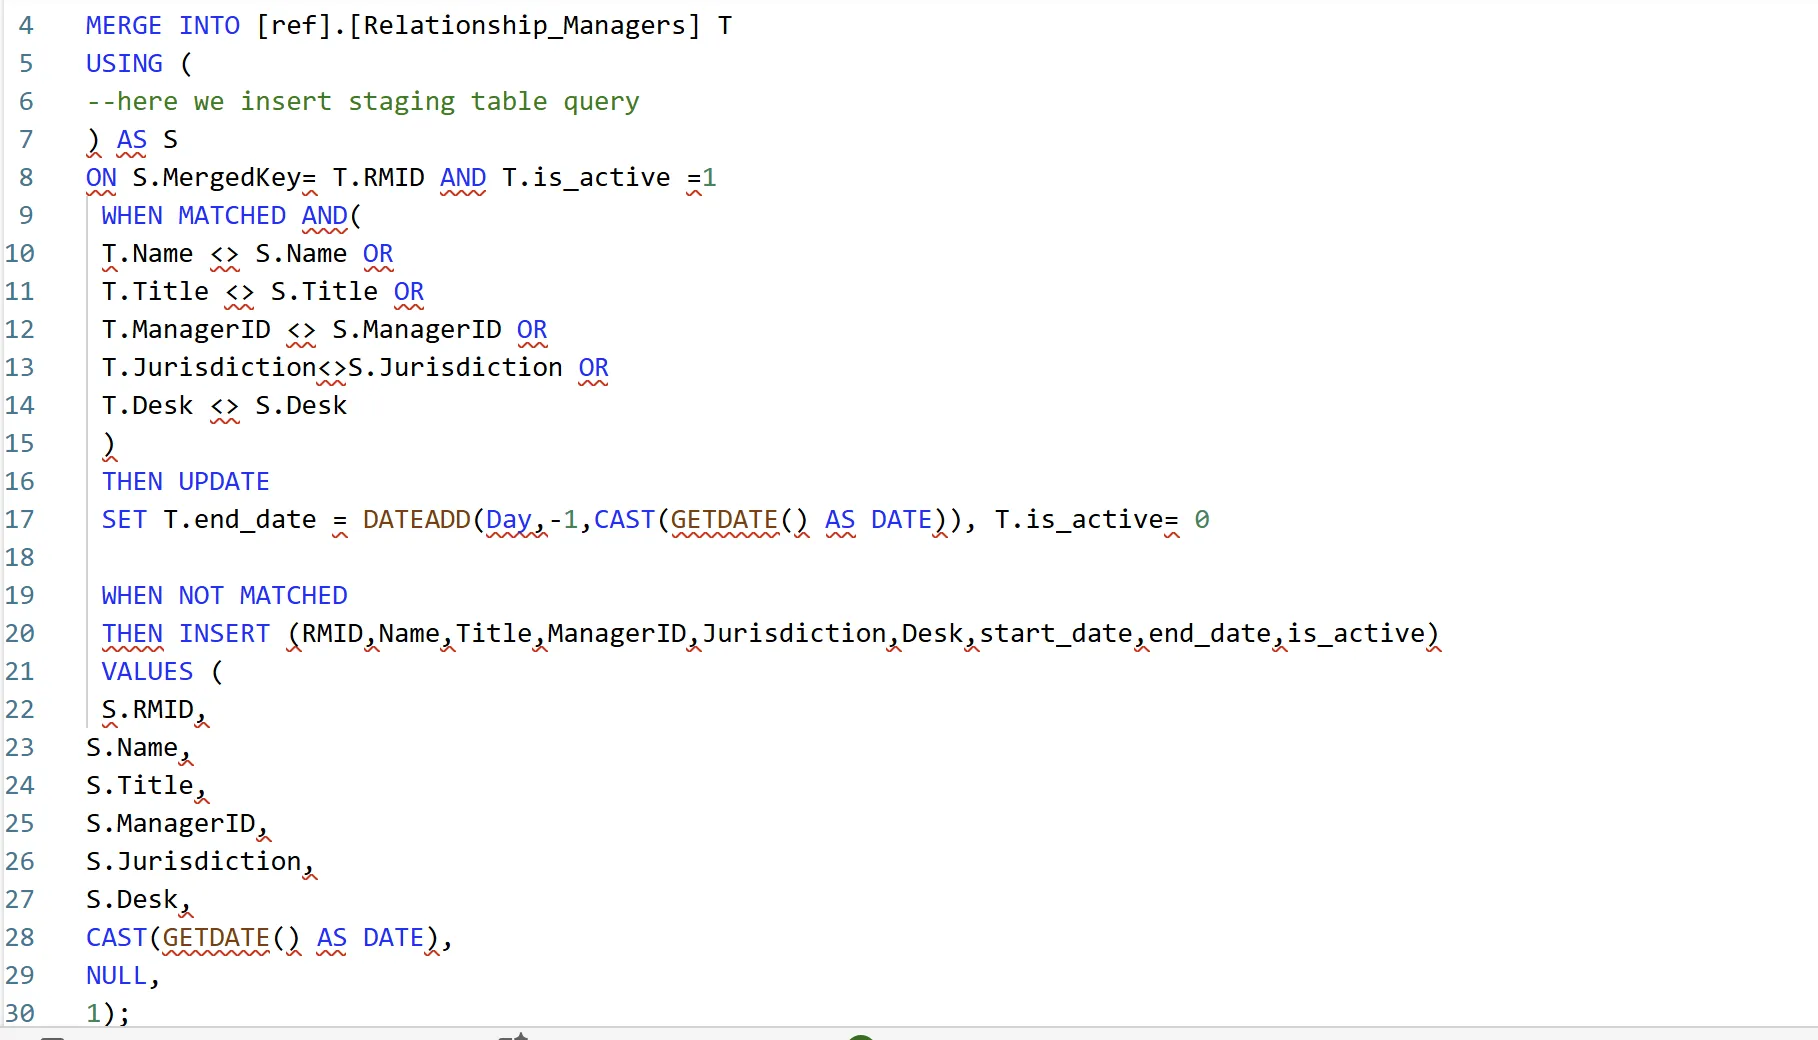The height and width of the screenshot is (1040, 1818).
Task: Click T.Name in the comparison
Action: click(x=147, y=253)
